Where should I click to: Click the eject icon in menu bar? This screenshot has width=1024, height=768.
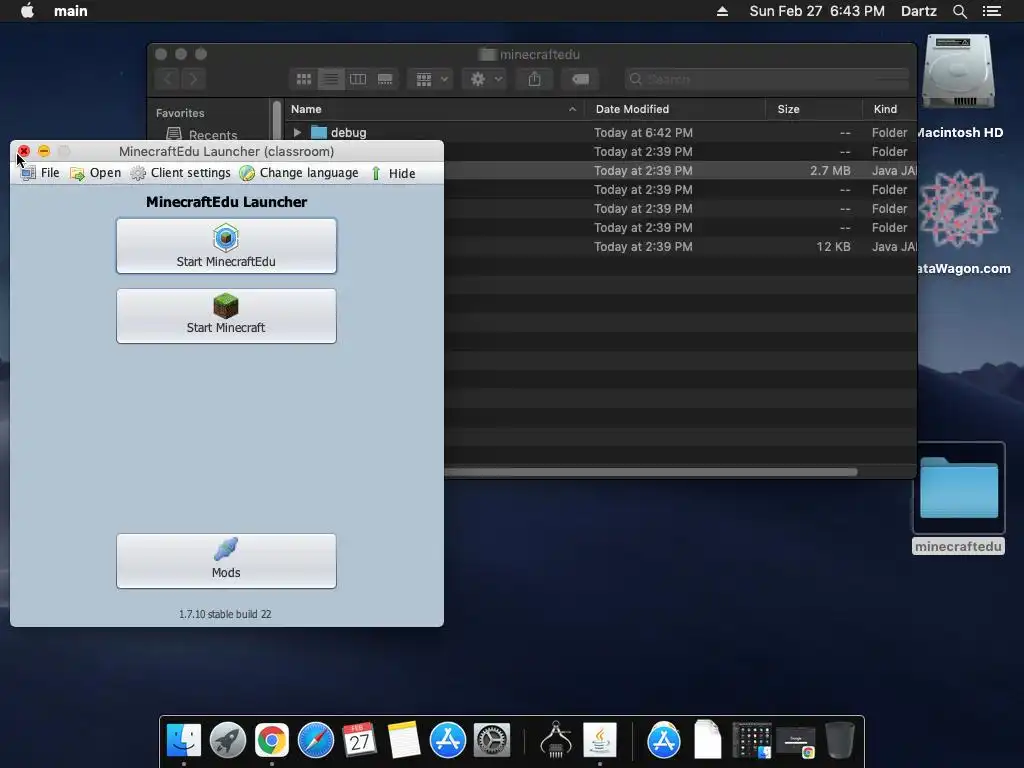pos(722,11)
